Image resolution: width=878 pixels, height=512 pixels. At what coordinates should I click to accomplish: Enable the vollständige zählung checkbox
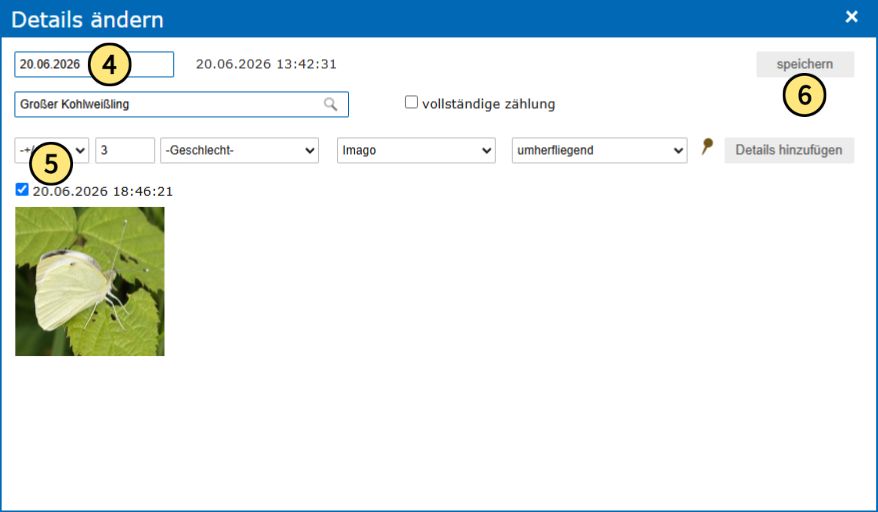(412, 102)
